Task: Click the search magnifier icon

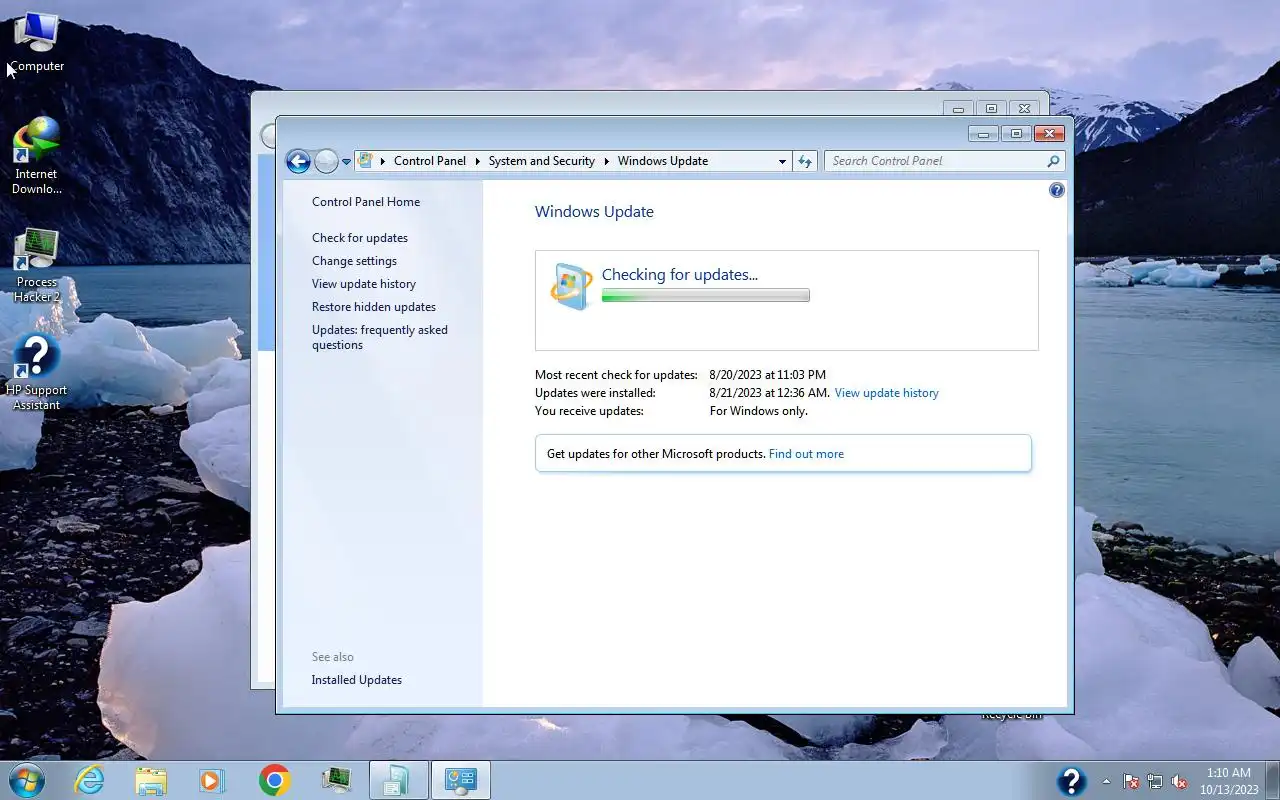Action: tap(1053, 161)
